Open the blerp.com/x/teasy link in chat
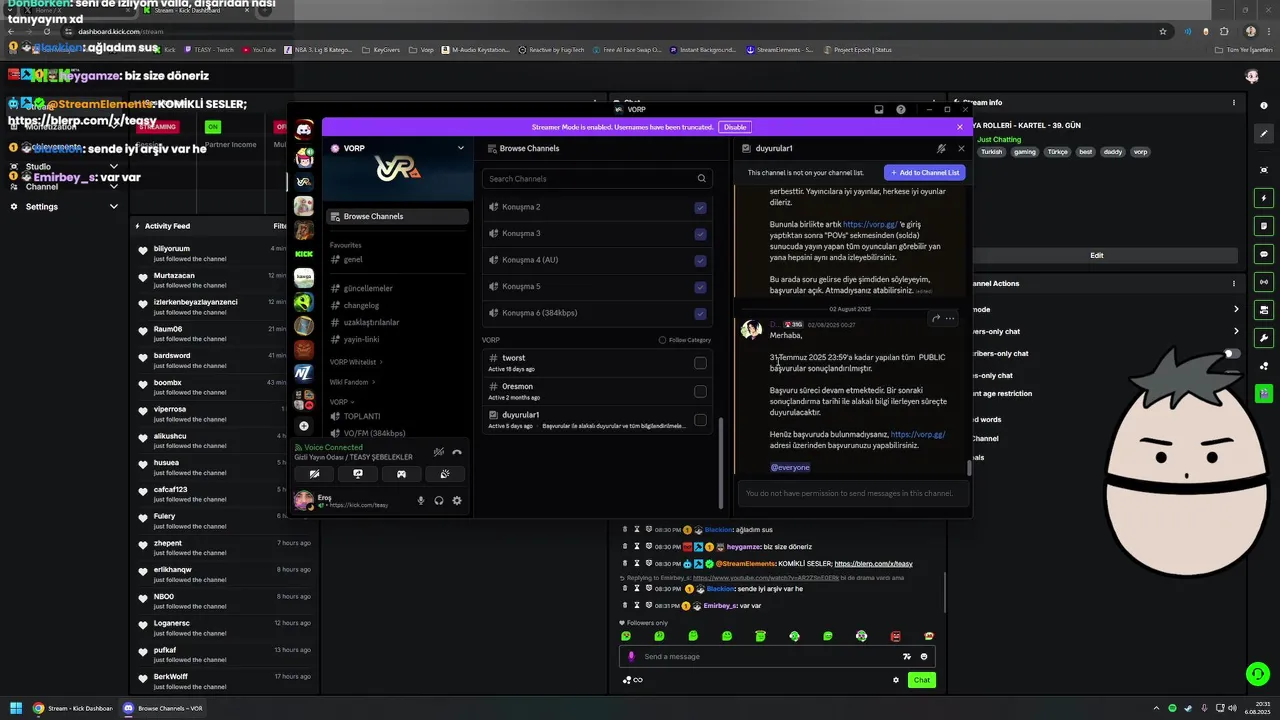Image resolution: width=1280 pixels, height=720 pixels. (x=873, y=564)
